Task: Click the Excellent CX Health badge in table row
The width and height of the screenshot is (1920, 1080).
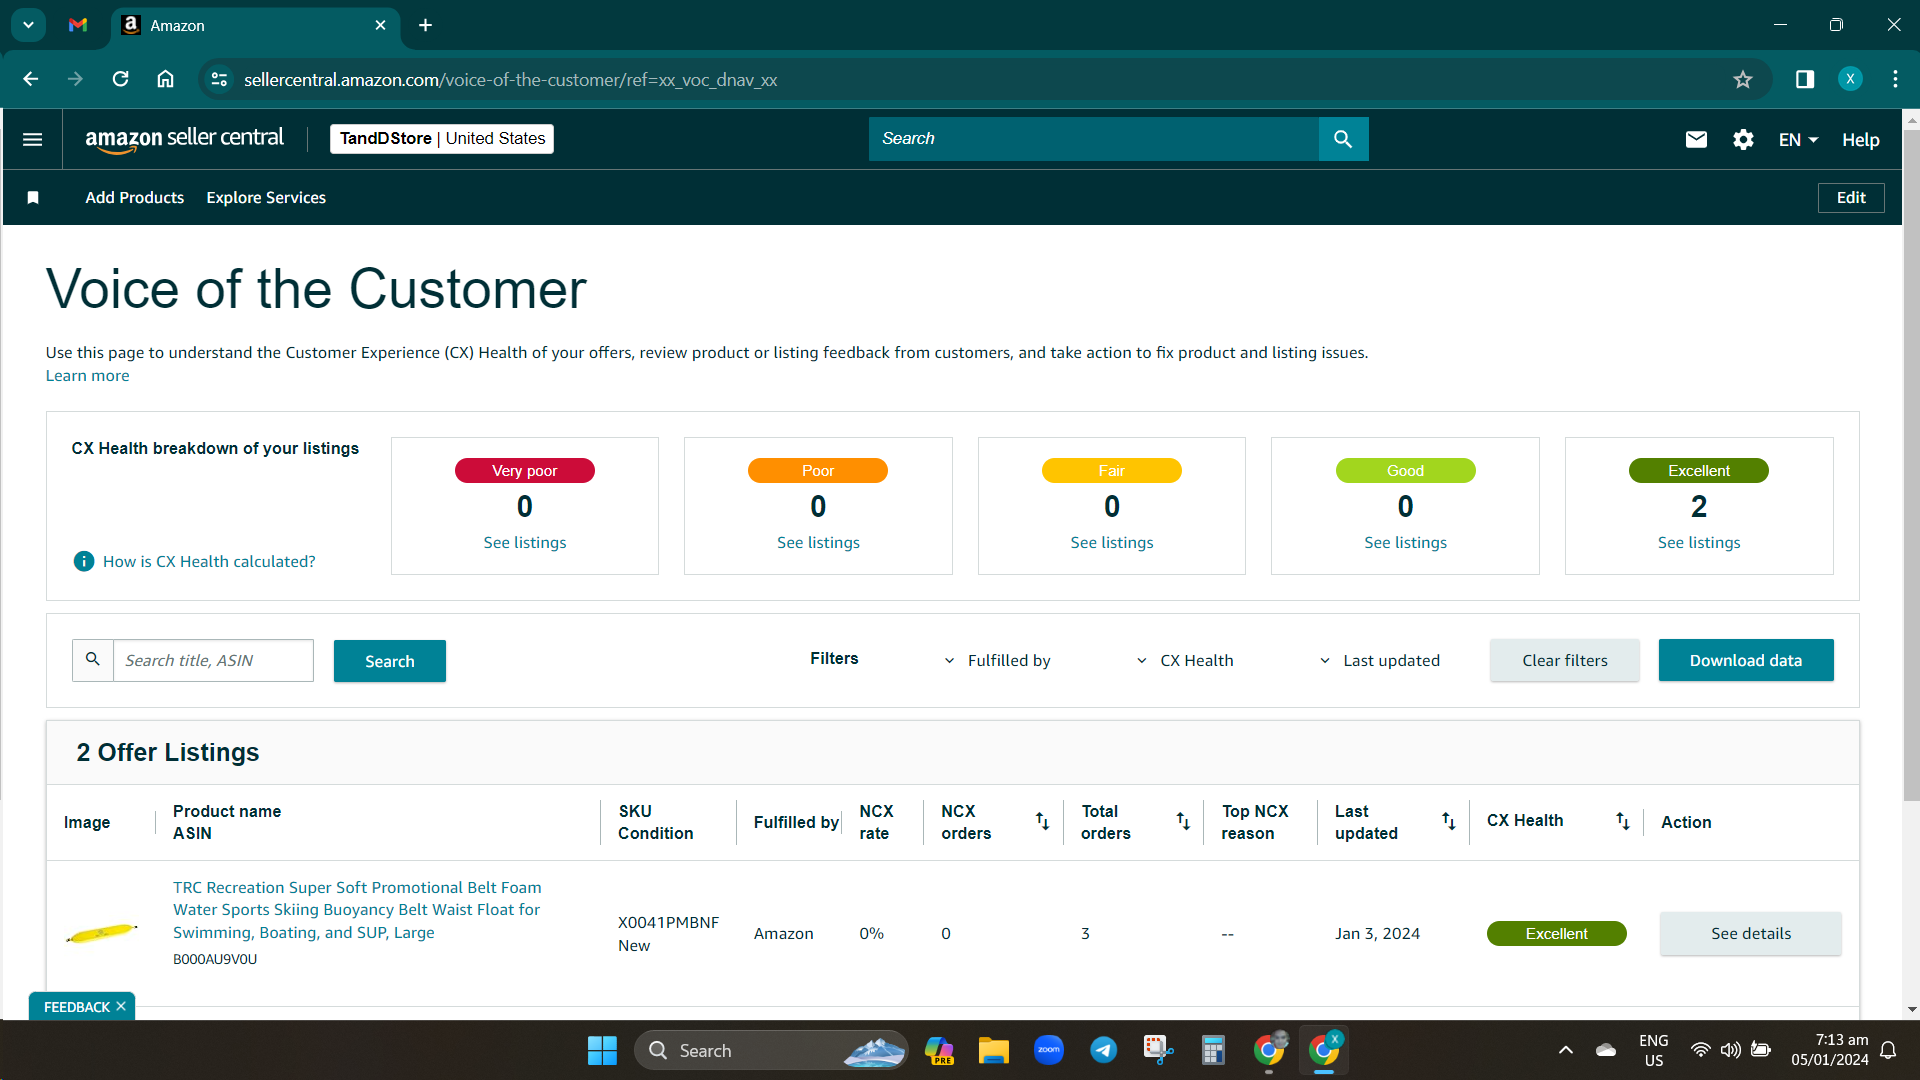Action: tap(1556, 934)
